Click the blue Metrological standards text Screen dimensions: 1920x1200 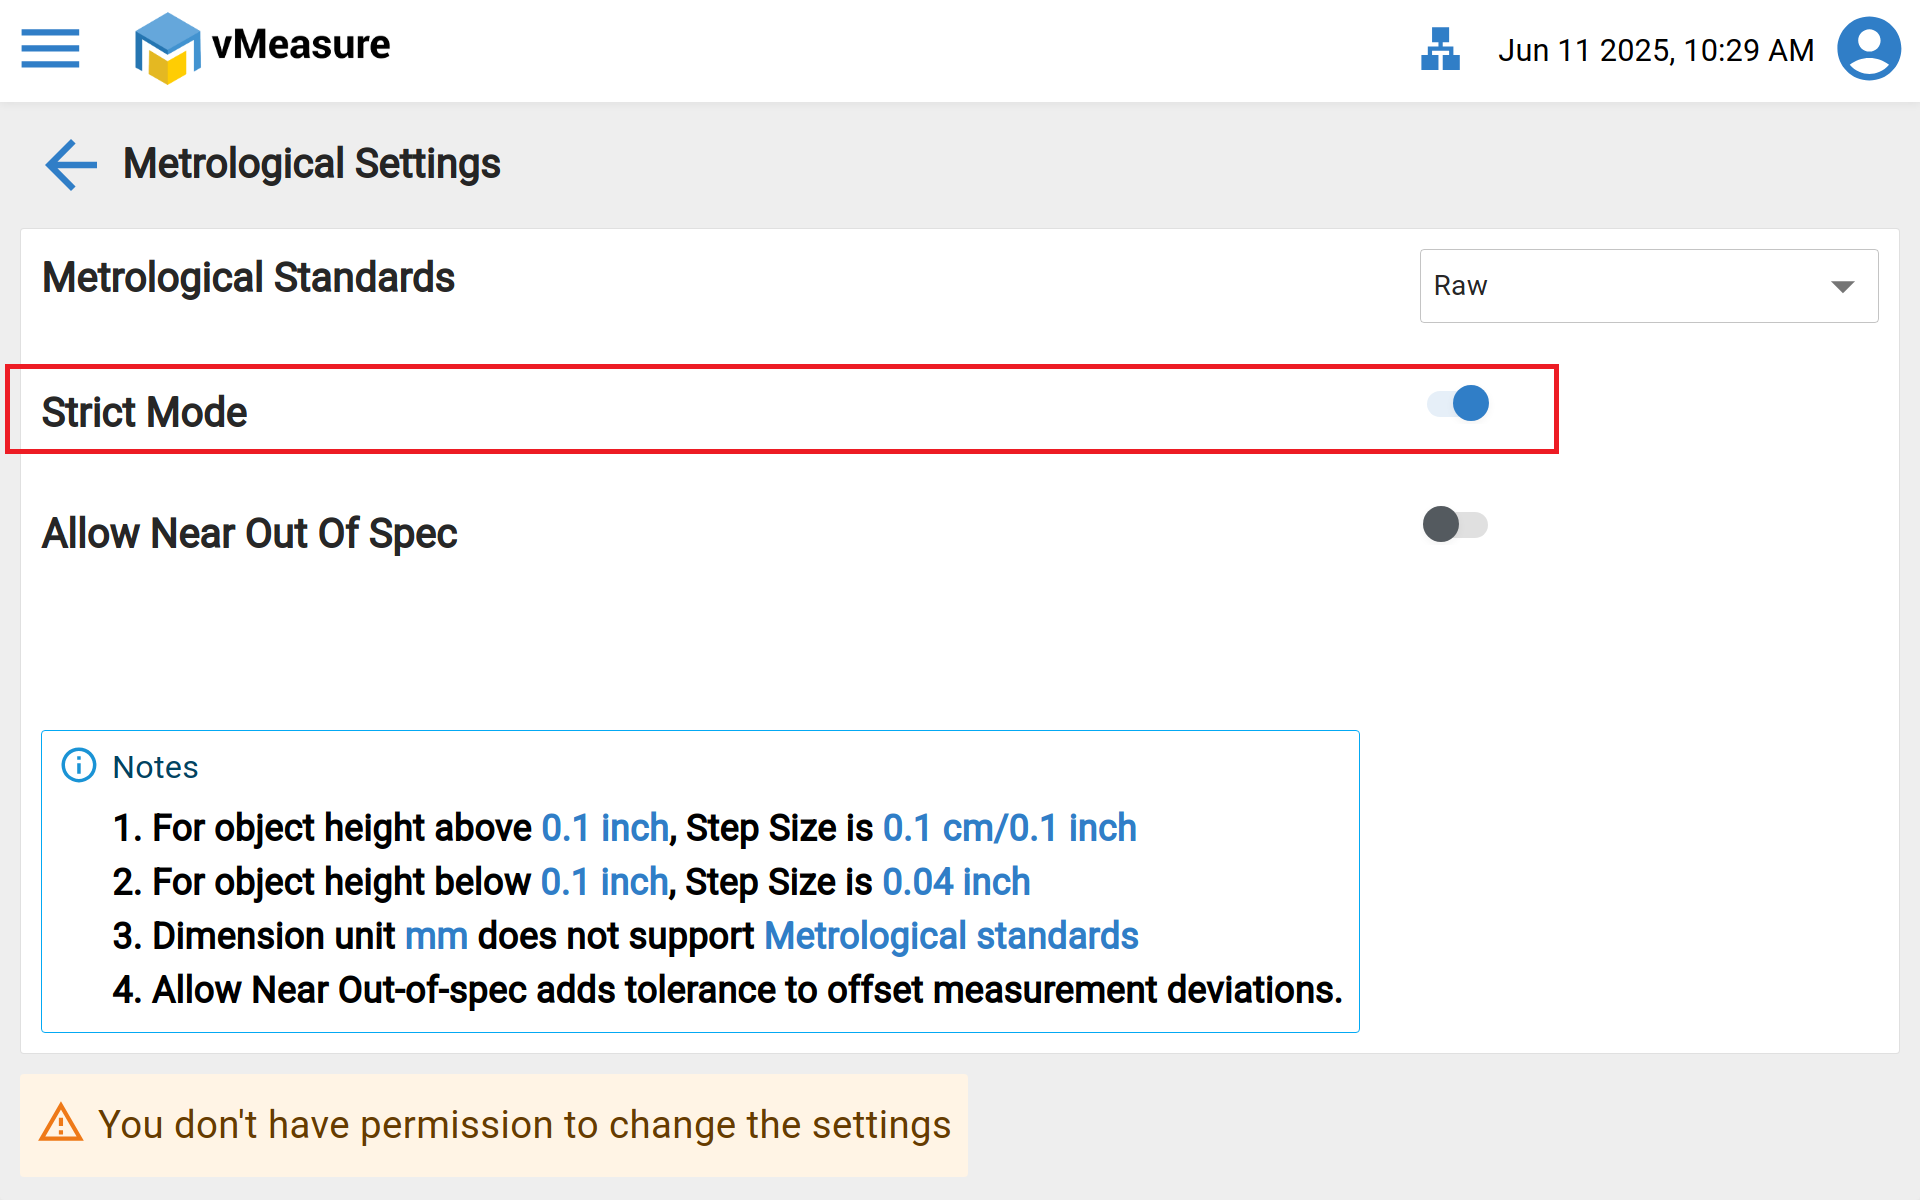(951, 936)
